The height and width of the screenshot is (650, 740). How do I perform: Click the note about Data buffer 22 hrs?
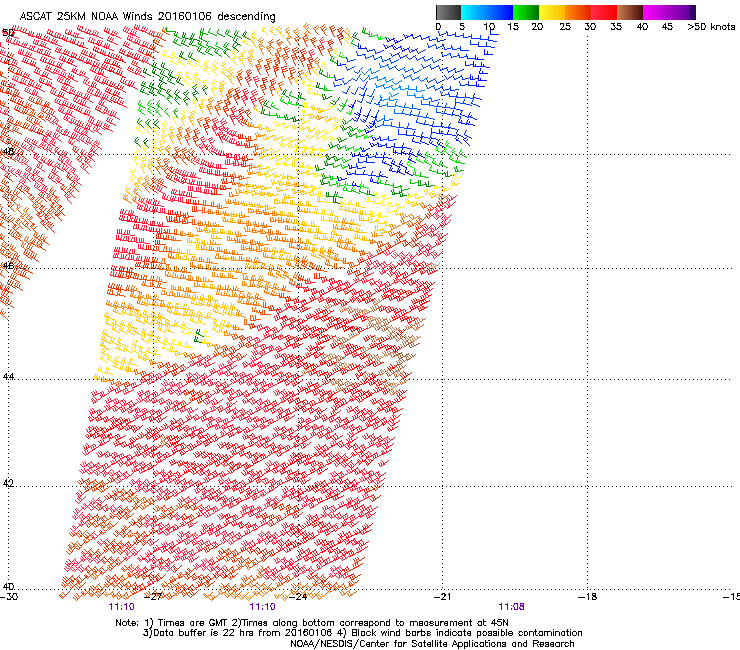pos(362,633)
